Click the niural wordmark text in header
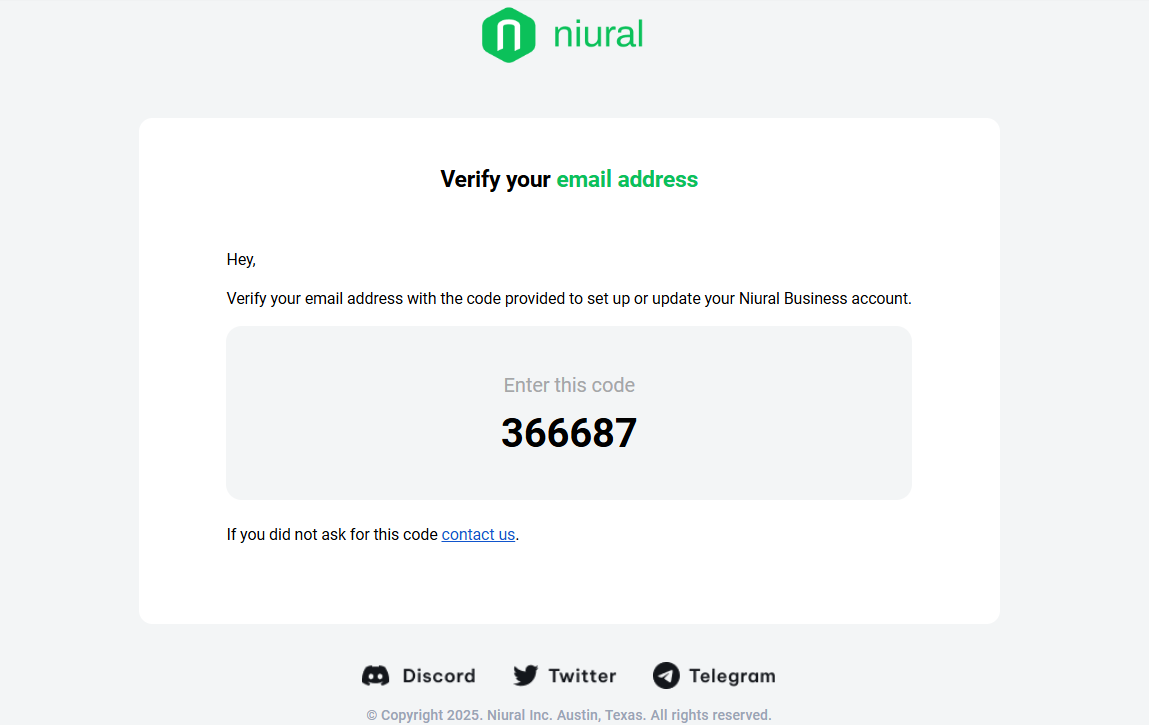This screenshot has height=725, width=1149. (598, 34)
